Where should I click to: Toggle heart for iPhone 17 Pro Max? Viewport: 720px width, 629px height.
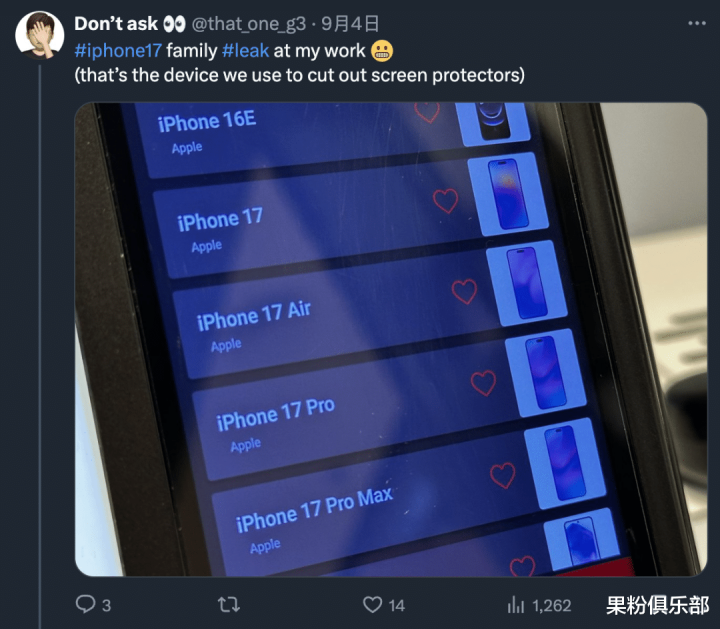503,475
